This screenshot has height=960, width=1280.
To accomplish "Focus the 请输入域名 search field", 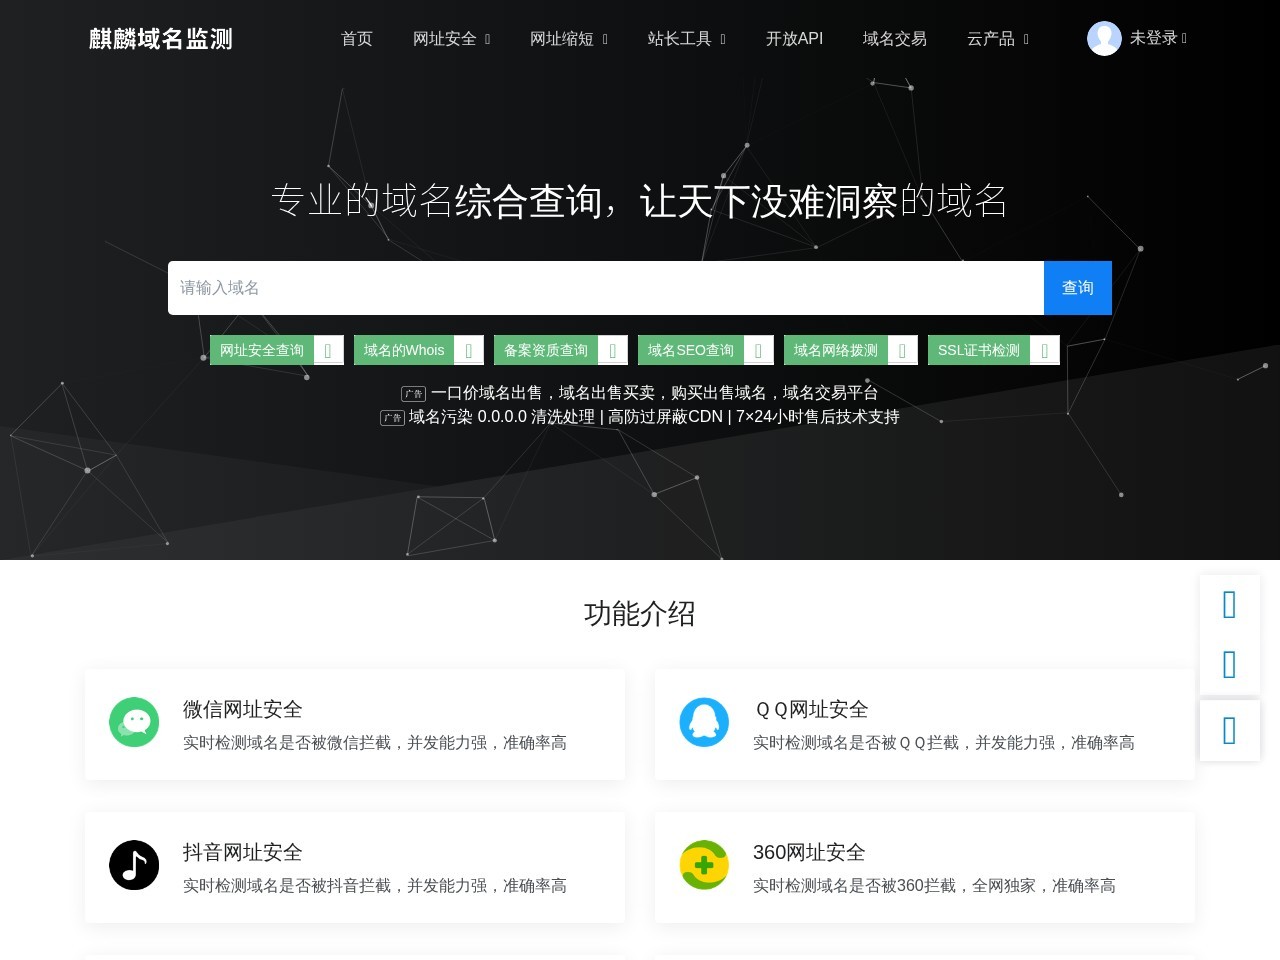I will point(605,288).
